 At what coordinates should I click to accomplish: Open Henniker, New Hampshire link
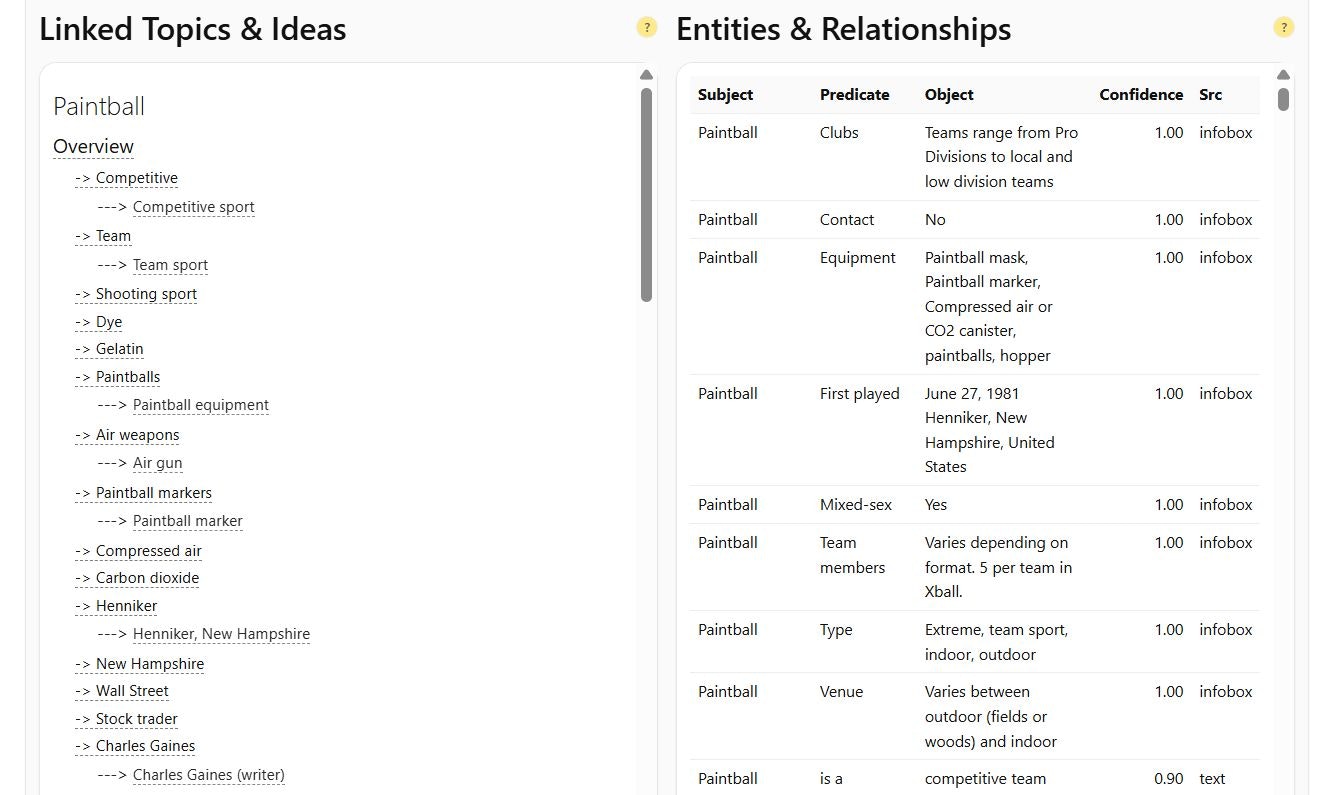point(221,634)
